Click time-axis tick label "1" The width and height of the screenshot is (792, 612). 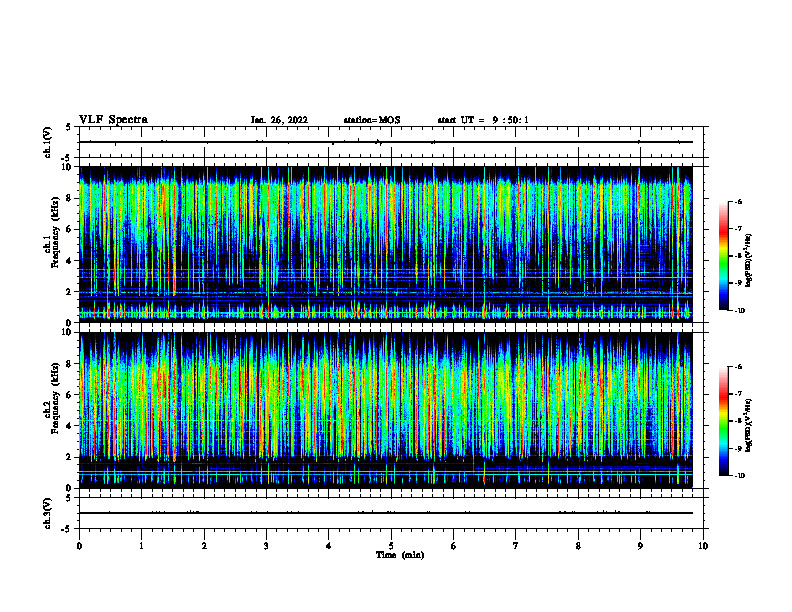click(x=141, y=546)
